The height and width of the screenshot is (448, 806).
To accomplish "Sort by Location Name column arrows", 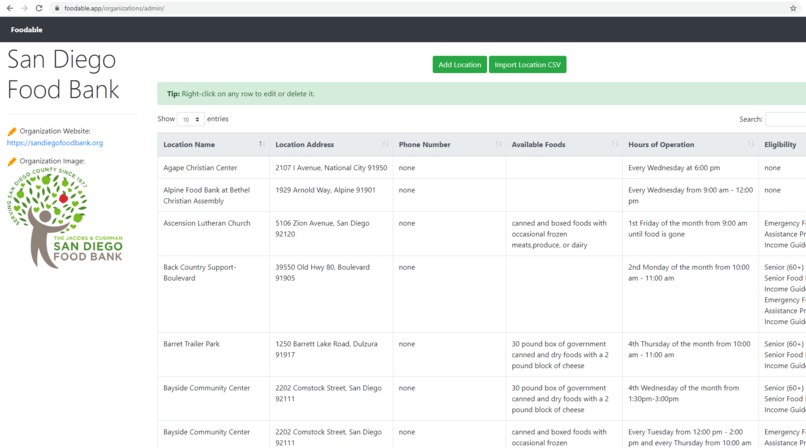I will (x=261, y=144).
